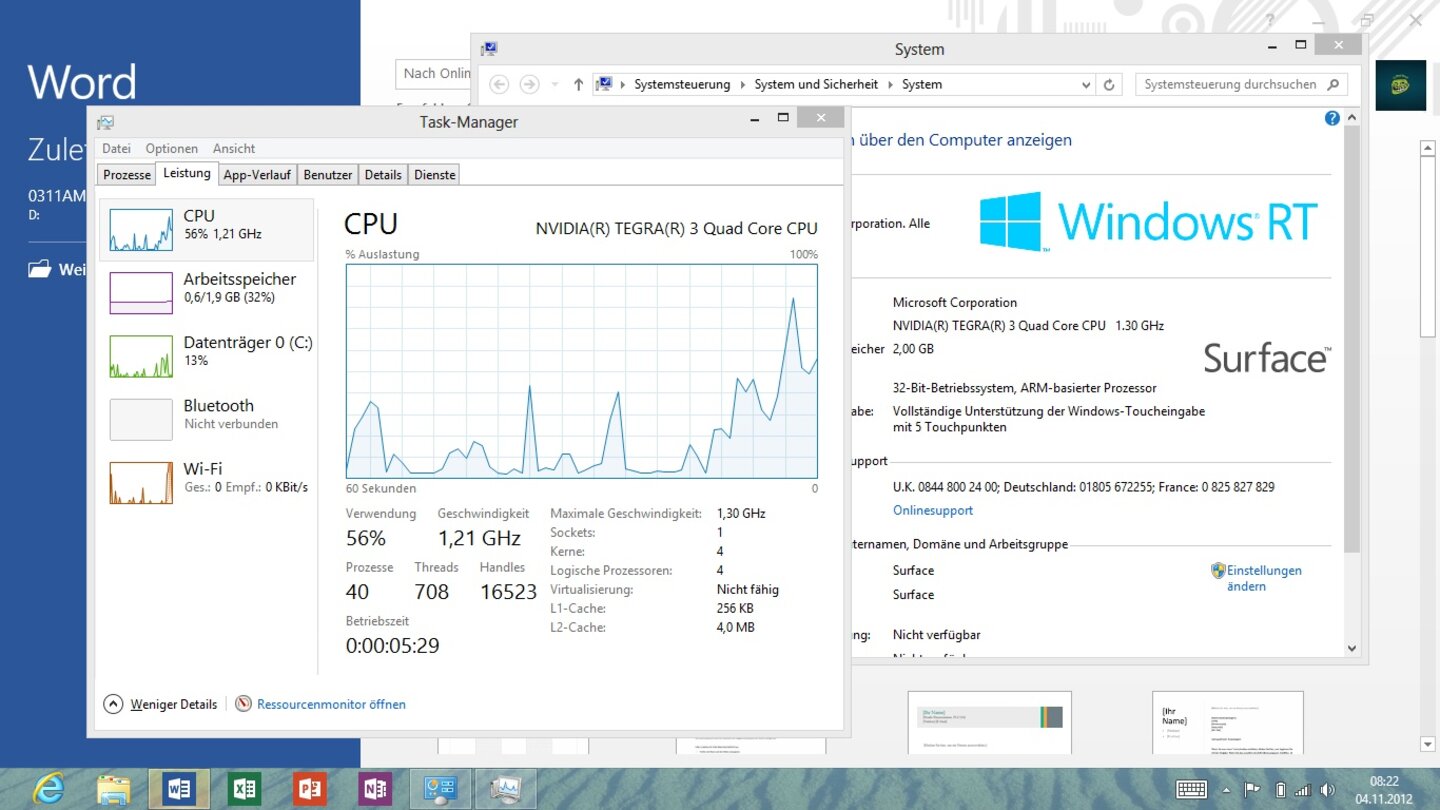Click the Word account avatar picture
This screenshot has width=1440, height=810.
(x=1400, y=85)
